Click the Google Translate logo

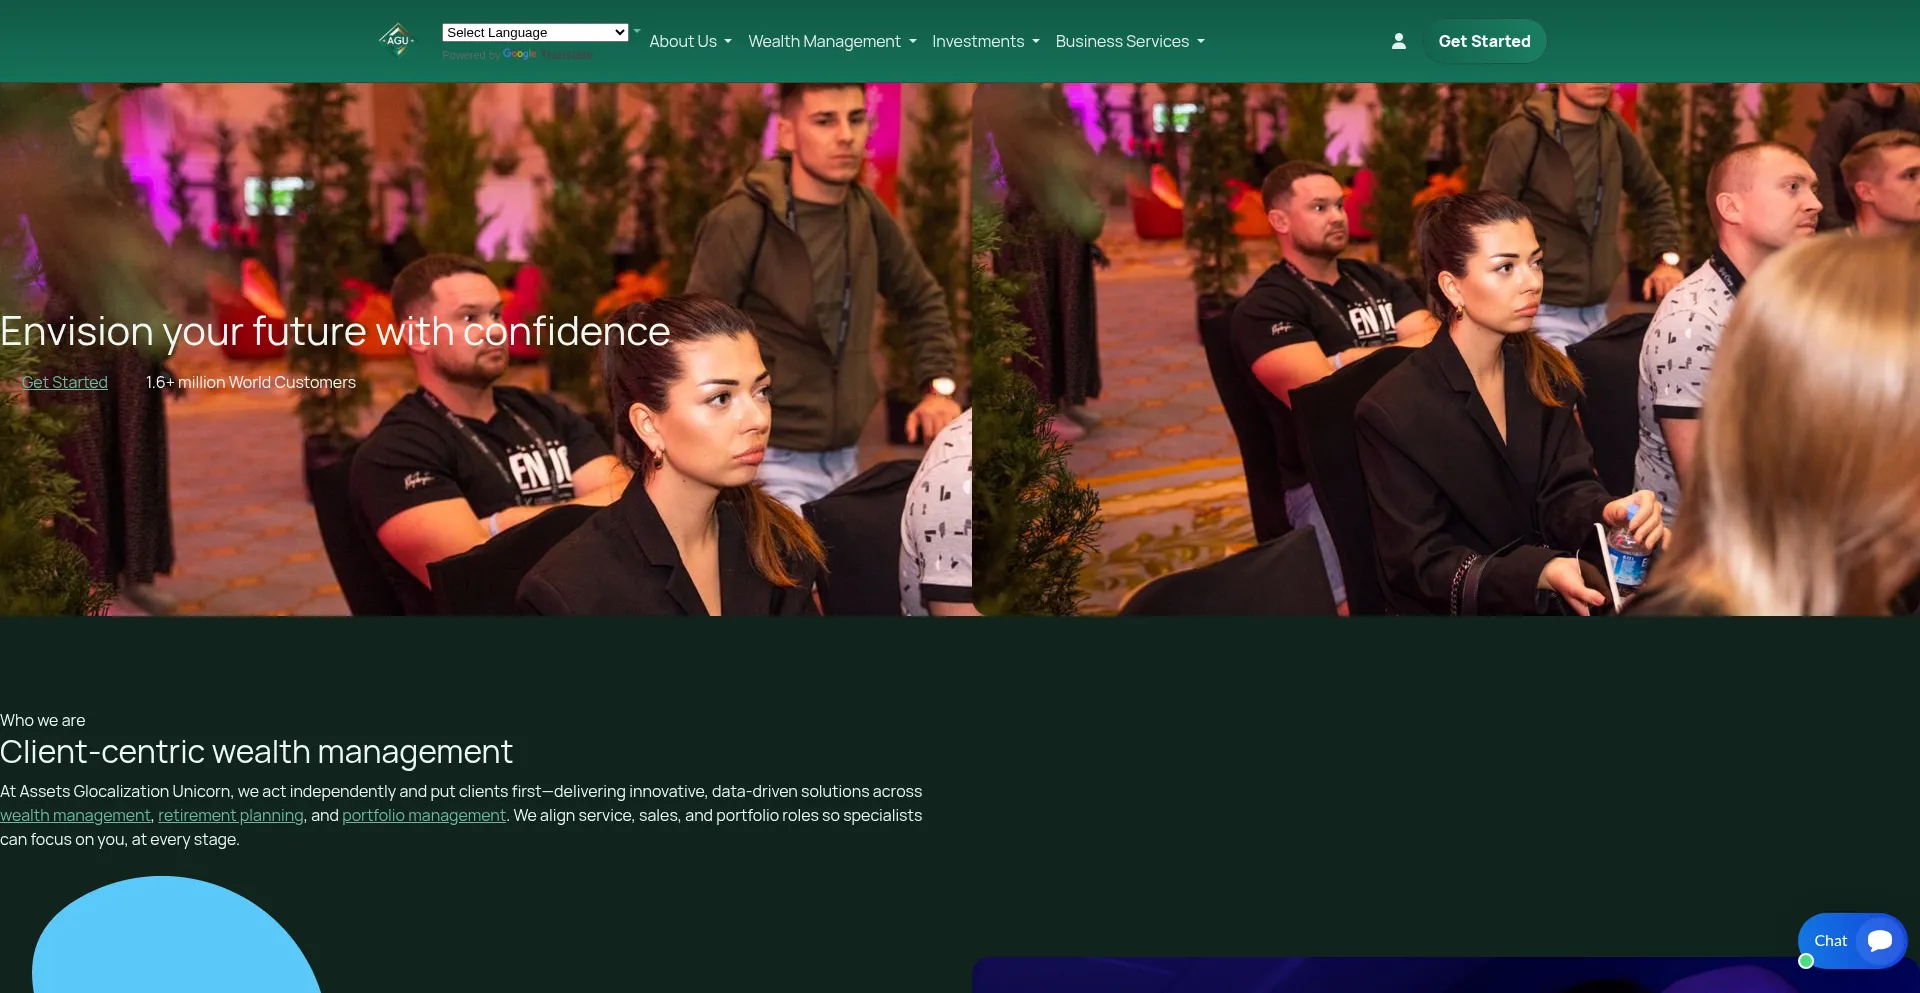pyautogui.click(x=519, y=54)
